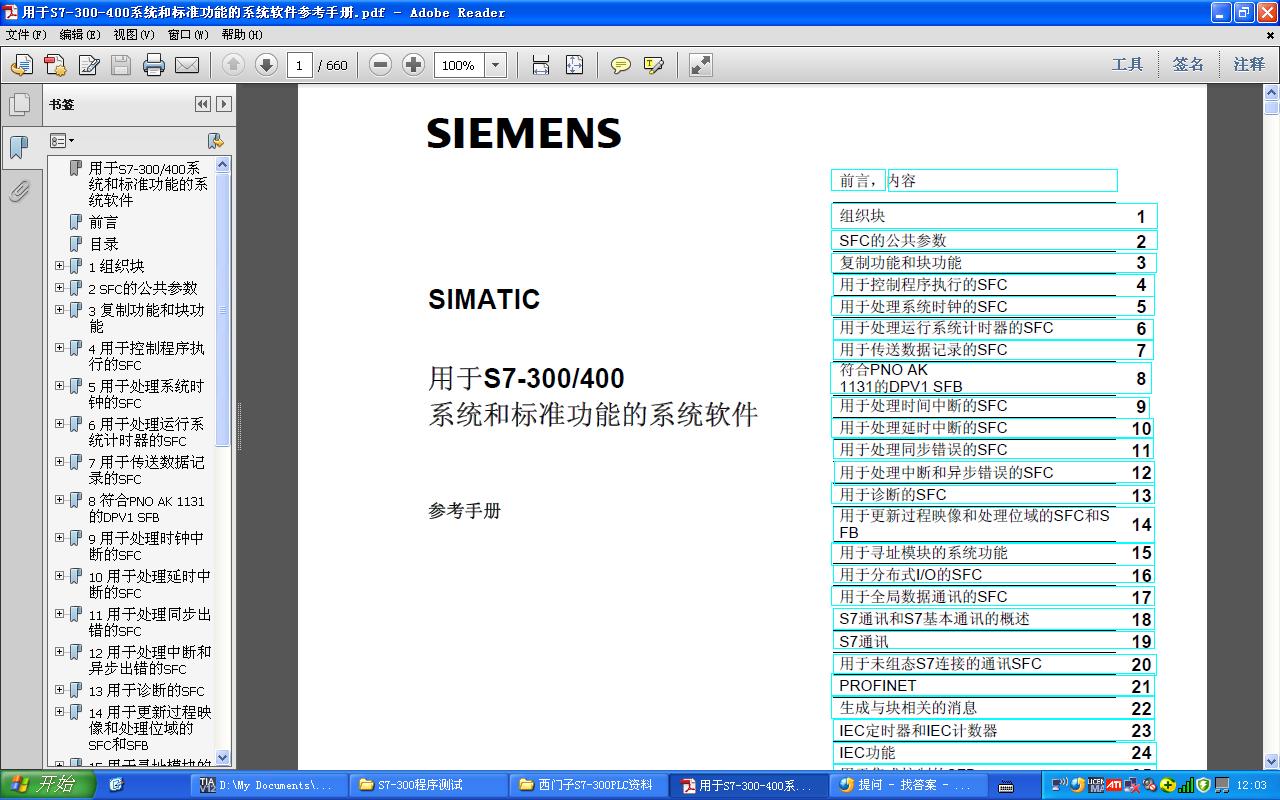Image resolution: width=1280 pixels, height=800 pixels.
Task: Select the 8 符合PNO AK 1131 bookmark
Action: coord(146,509)
